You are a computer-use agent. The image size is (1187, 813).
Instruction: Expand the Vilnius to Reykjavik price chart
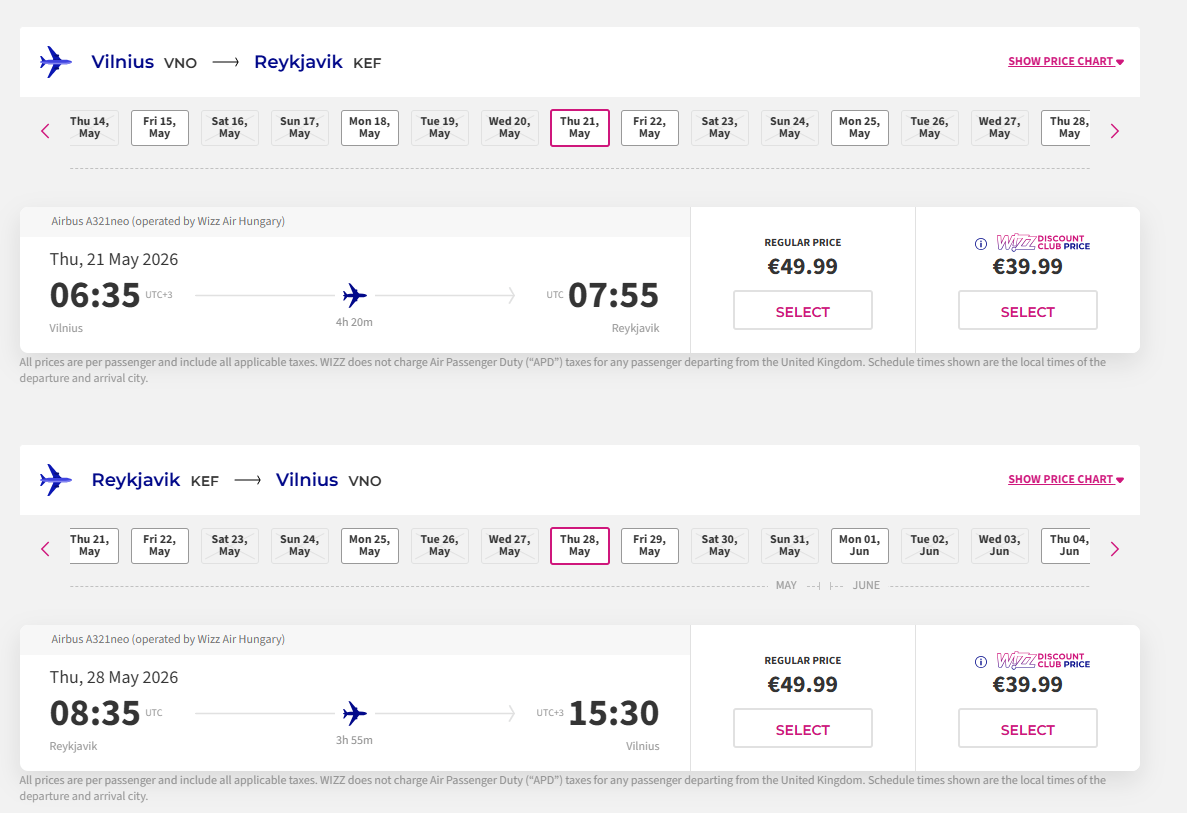click(x=1066, y=62)
